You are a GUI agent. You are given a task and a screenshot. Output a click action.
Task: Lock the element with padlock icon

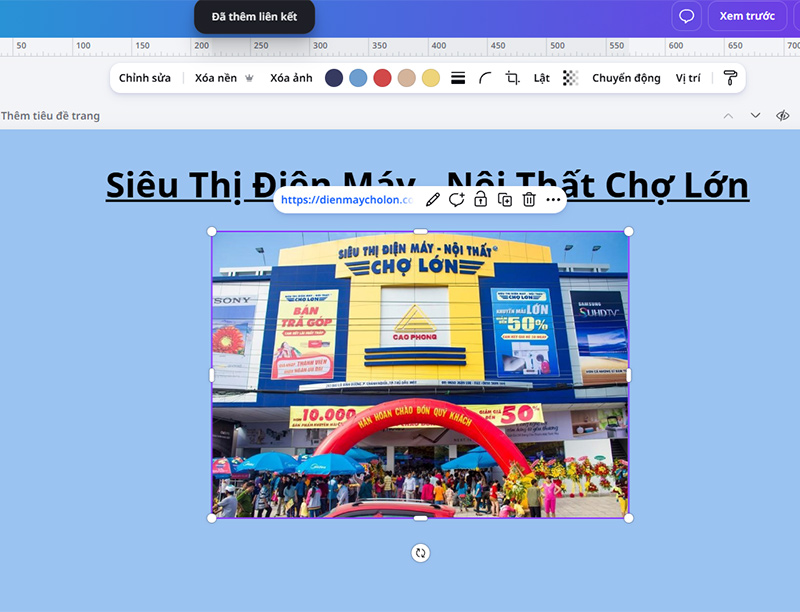[480, 200]
